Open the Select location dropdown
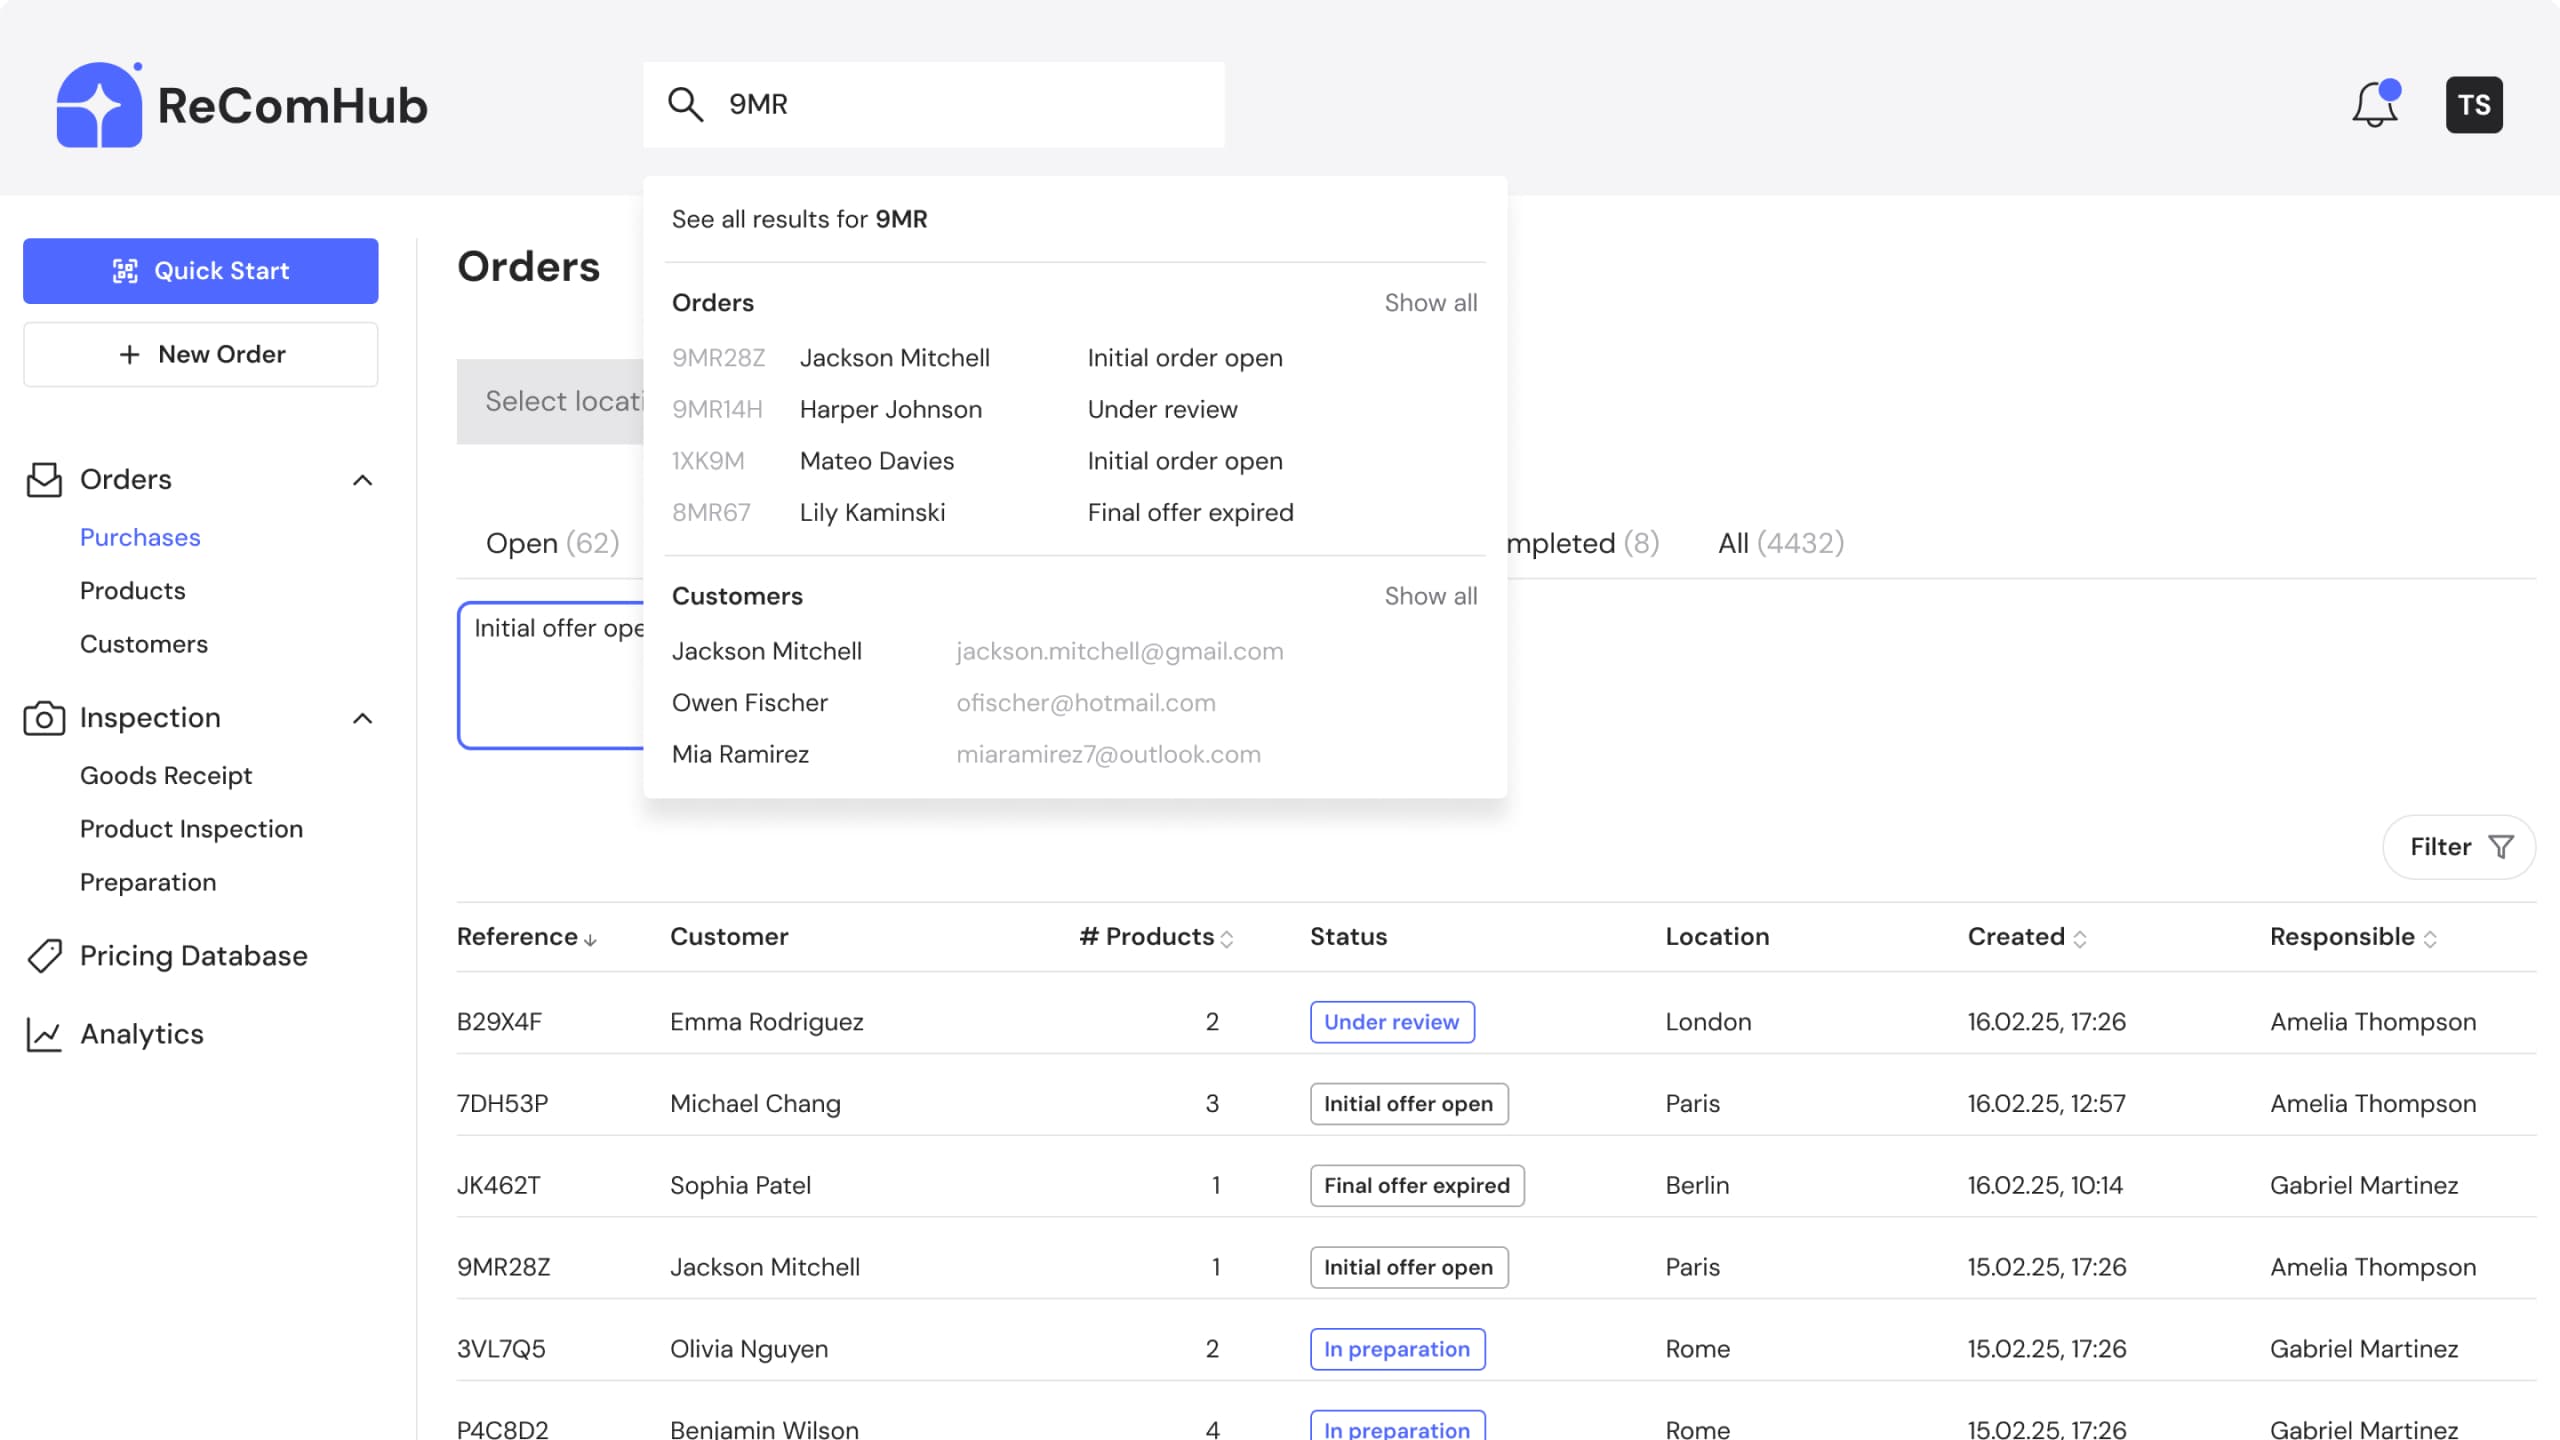 tap(550, 401)
